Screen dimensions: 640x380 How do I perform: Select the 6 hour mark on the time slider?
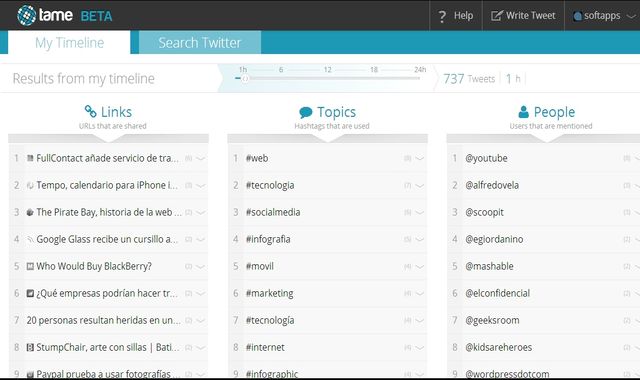[281, 70]
